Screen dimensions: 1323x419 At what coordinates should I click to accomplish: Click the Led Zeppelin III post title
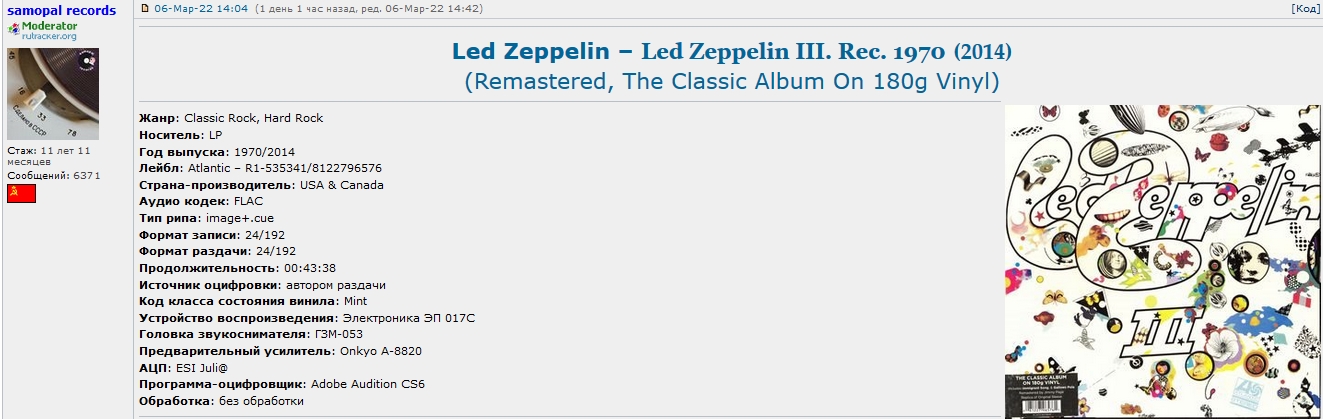pyautogui.click(x=732, y=51)
